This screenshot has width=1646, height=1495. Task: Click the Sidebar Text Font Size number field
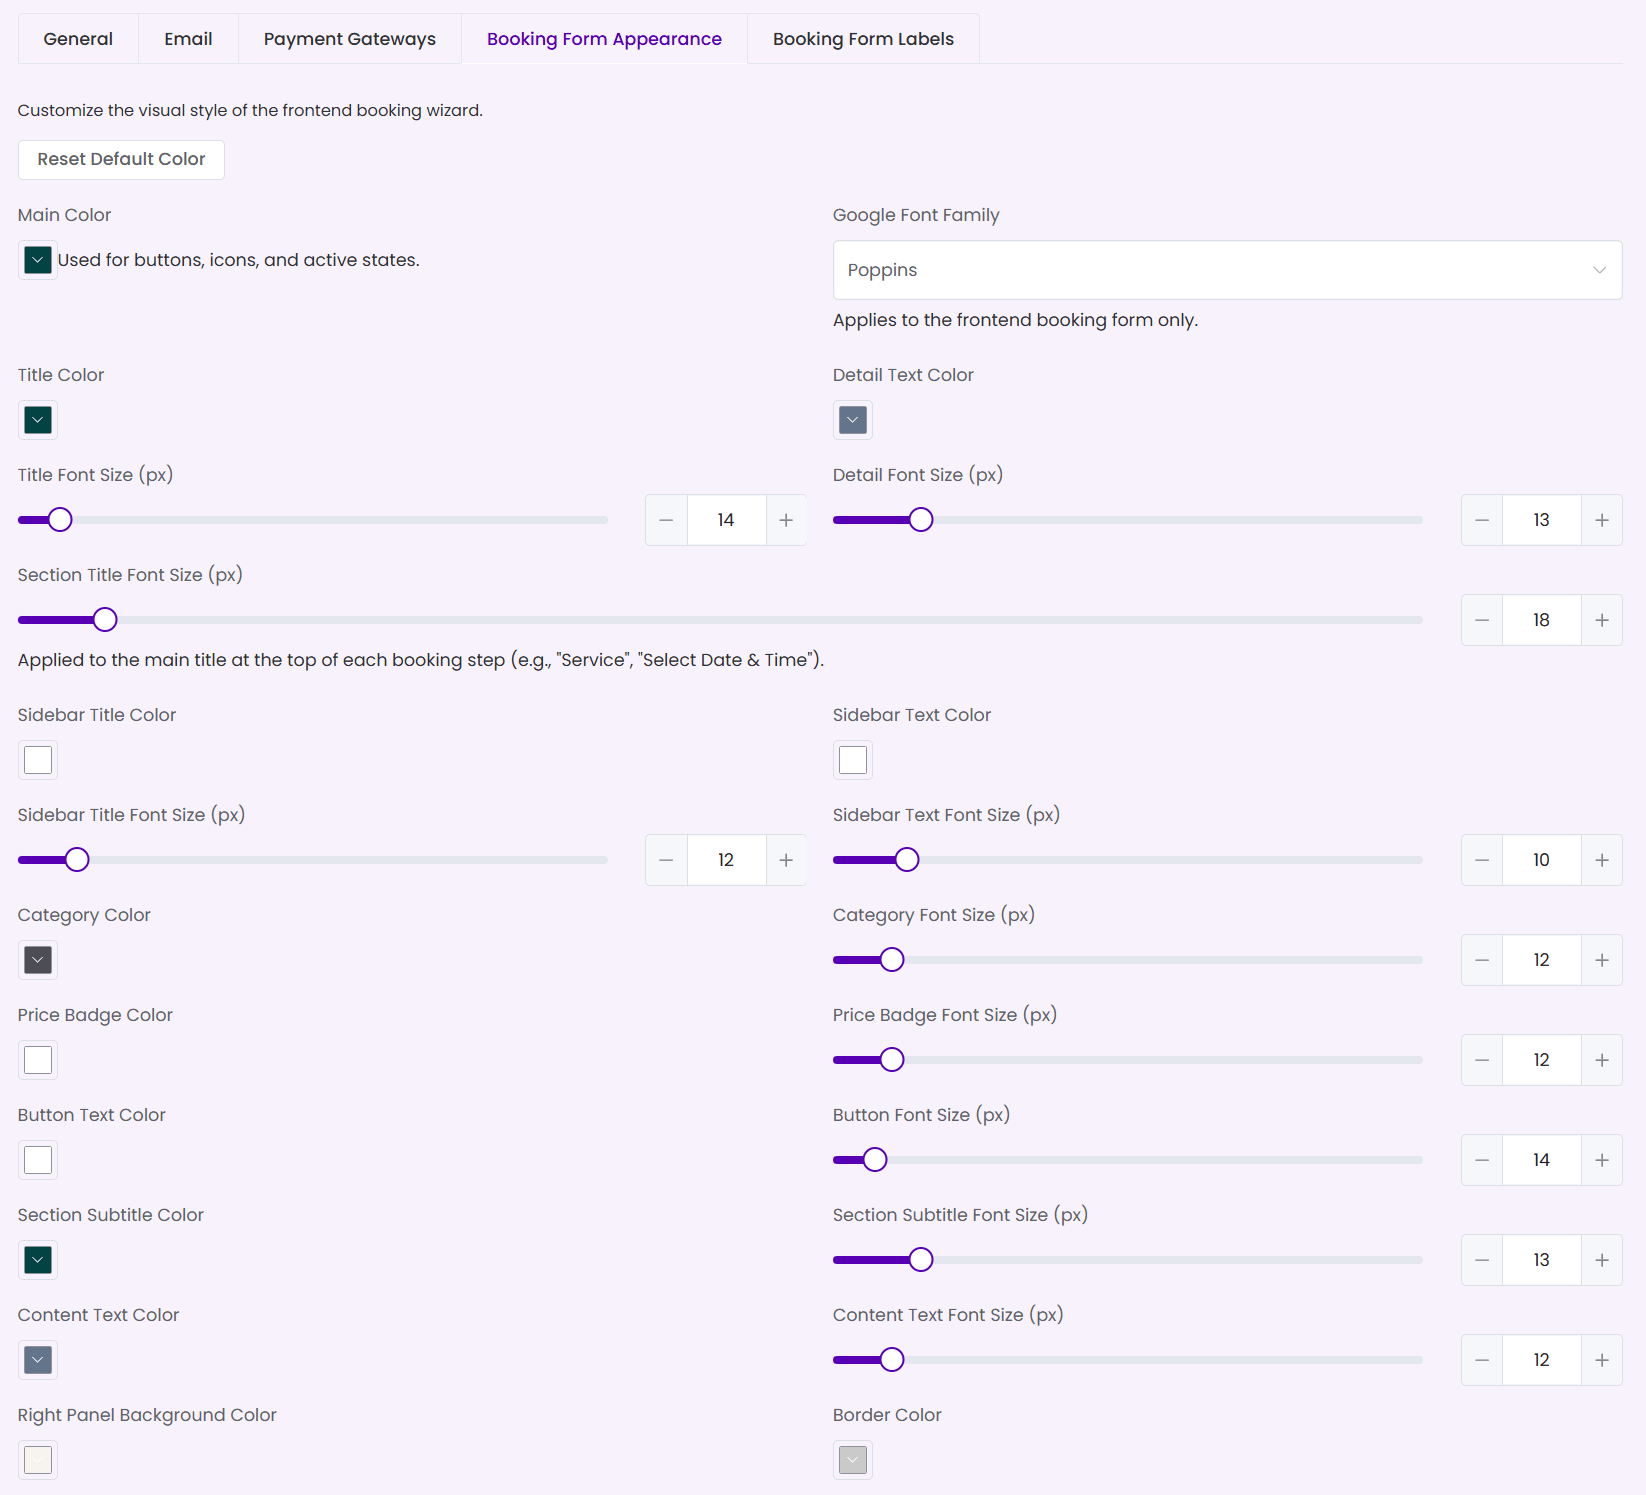pos(1542,860)
